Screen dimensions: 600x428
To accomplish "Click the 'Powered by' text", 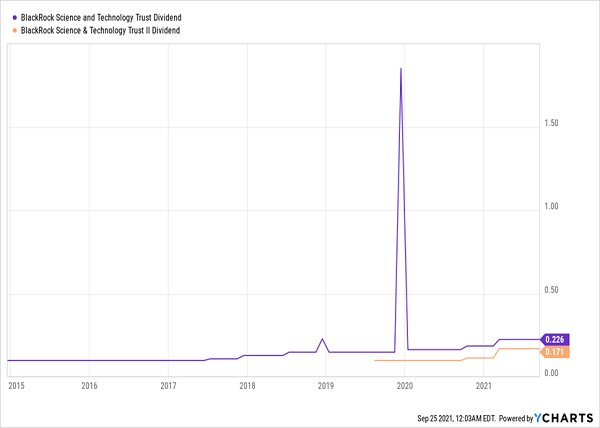I will point(516,418).
